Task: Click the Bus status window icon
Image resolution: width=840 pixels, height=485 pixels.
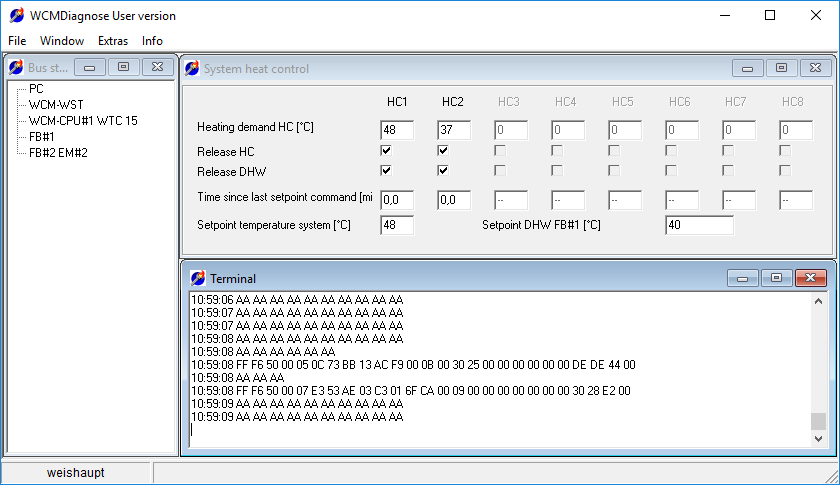Action: (16, 67)
